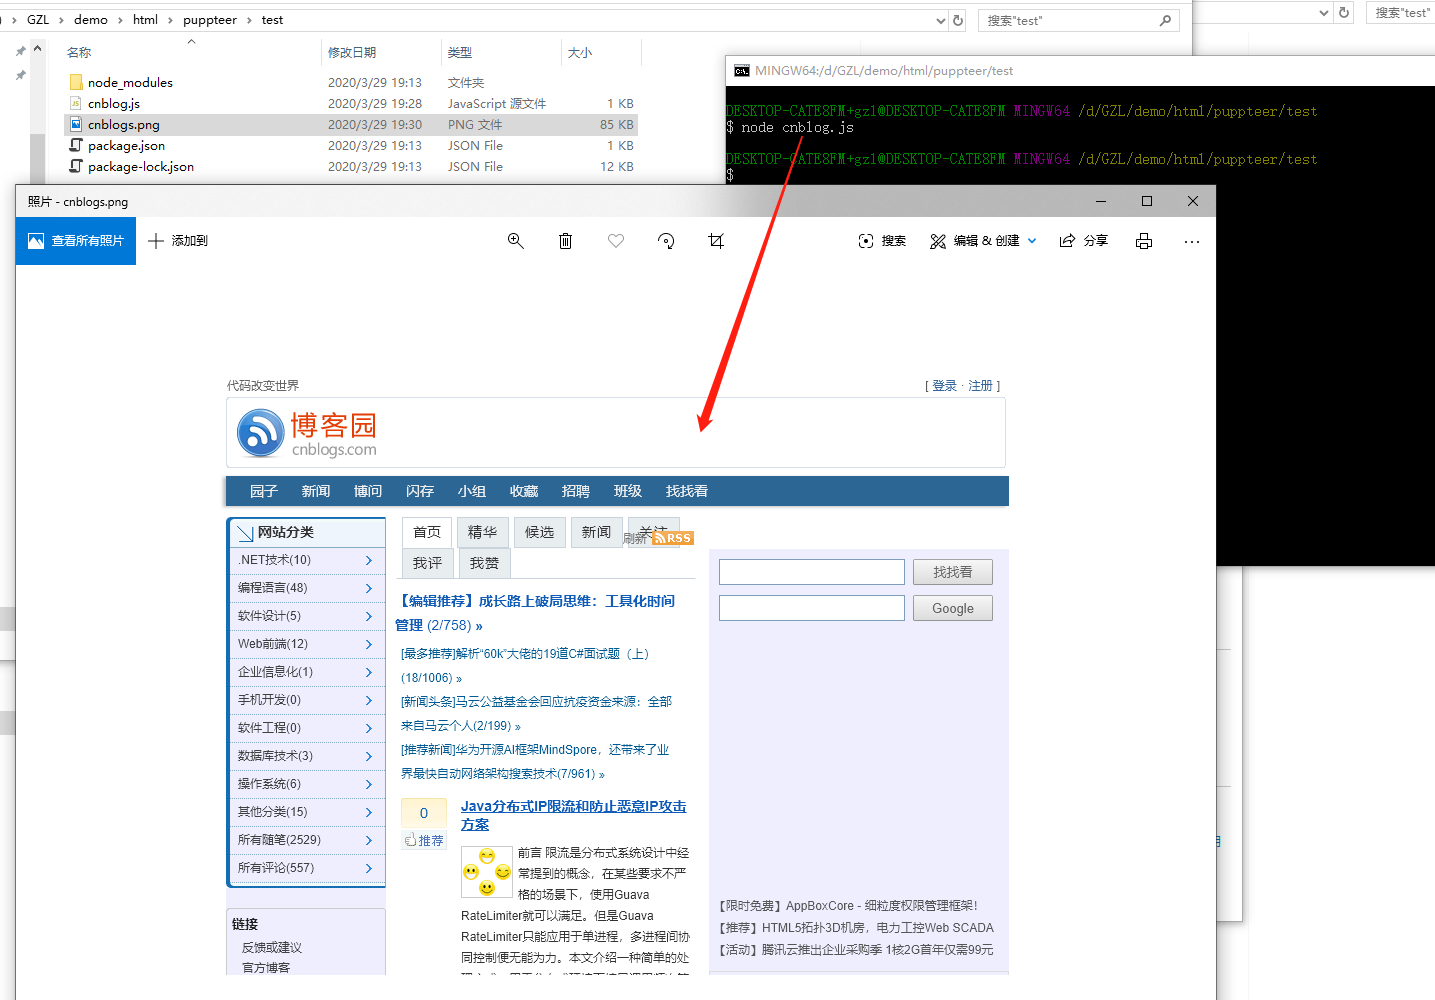Viewport: 1435px width, 1000px height.
Task: Sort files by 修改日期 column header
Action: click(352, 52)
